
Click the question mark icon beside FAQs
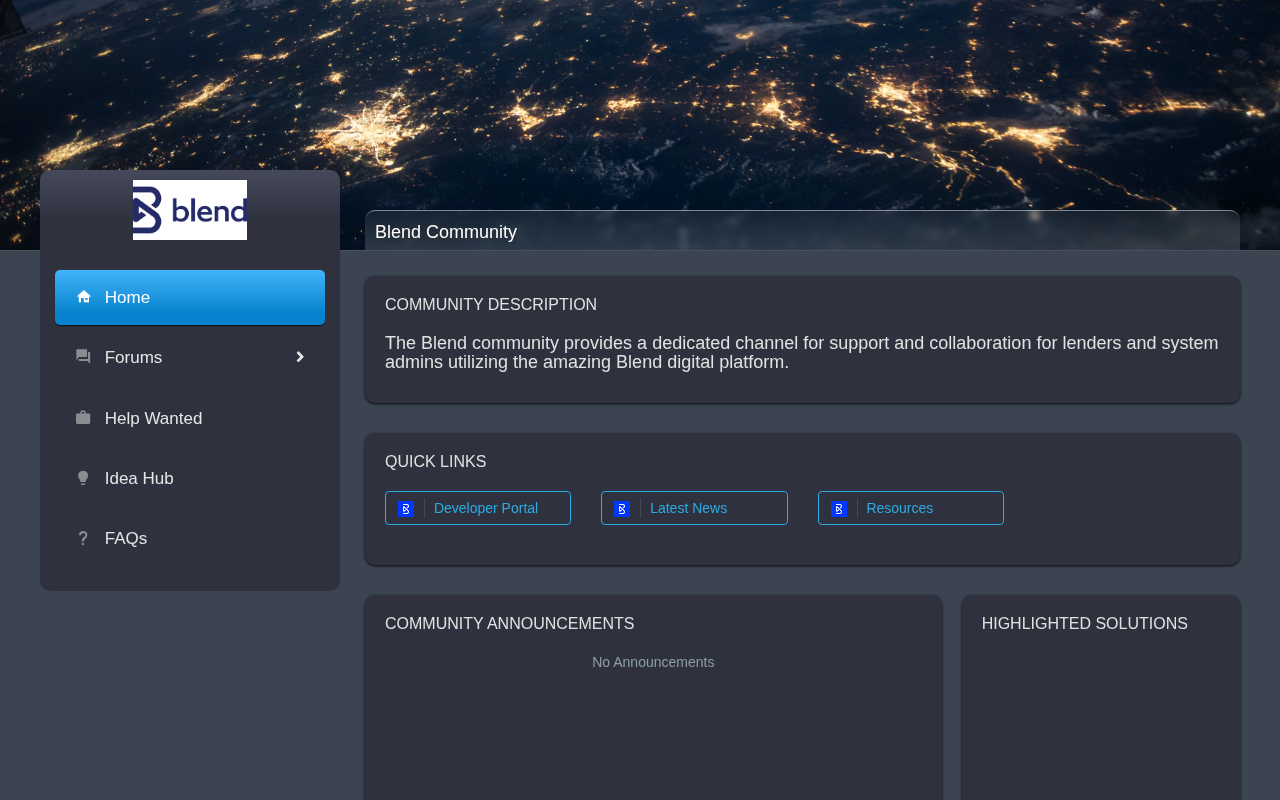click(x=83, y=538)
